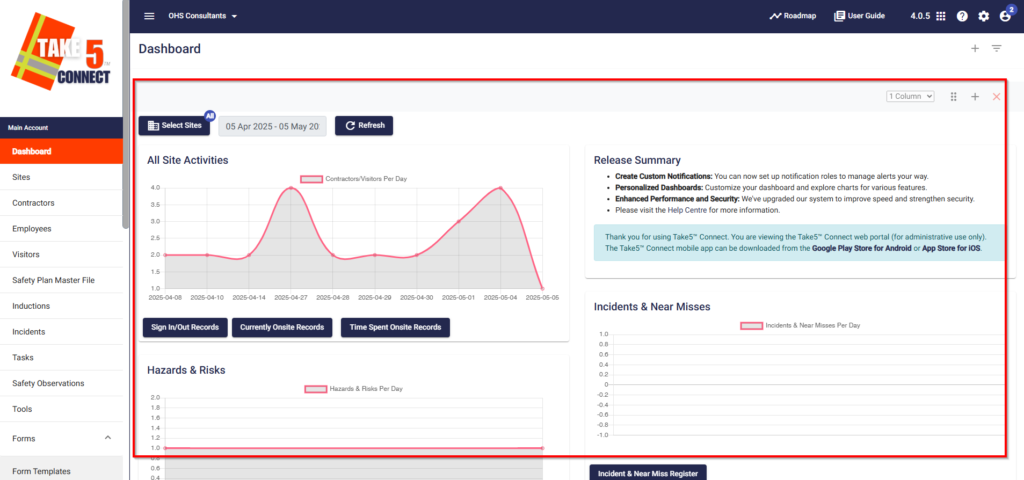This screenshot has height=480, width=1024.
Task: Expand the OHS Consultants dropdown
Action: coord(203,16)
